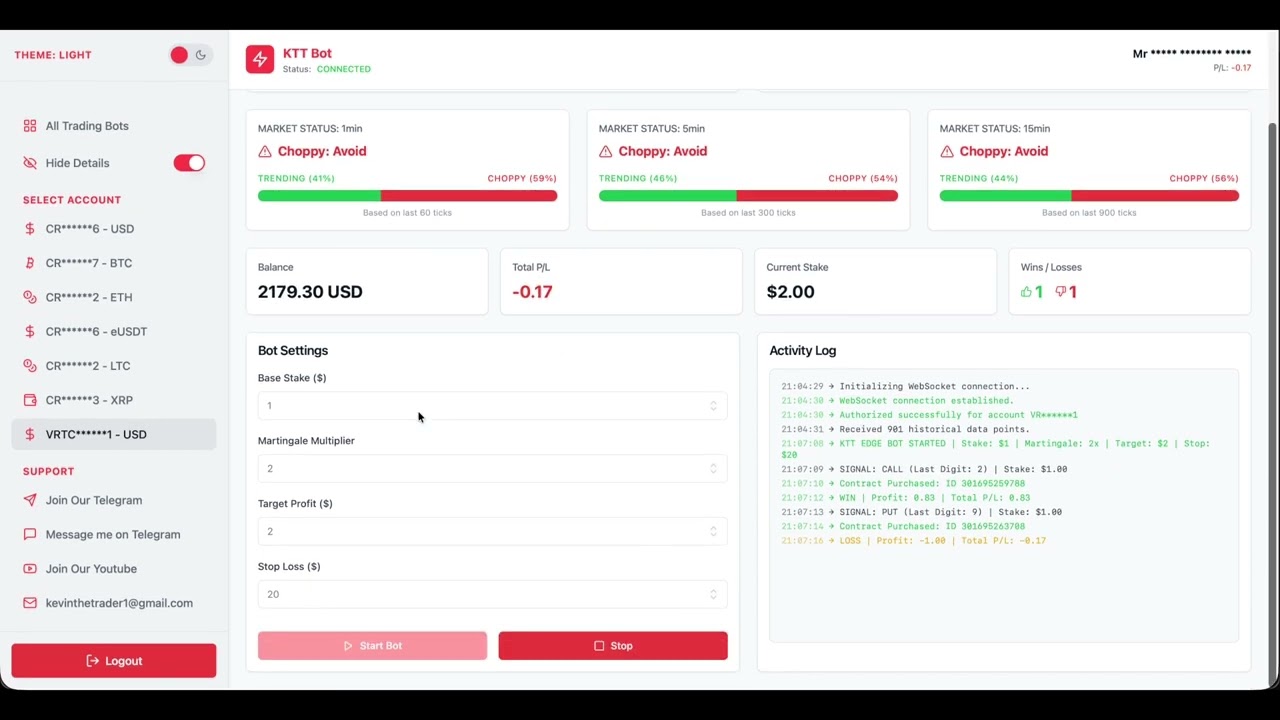Click the balance value 2179.30 USD

tap(310, 292)
